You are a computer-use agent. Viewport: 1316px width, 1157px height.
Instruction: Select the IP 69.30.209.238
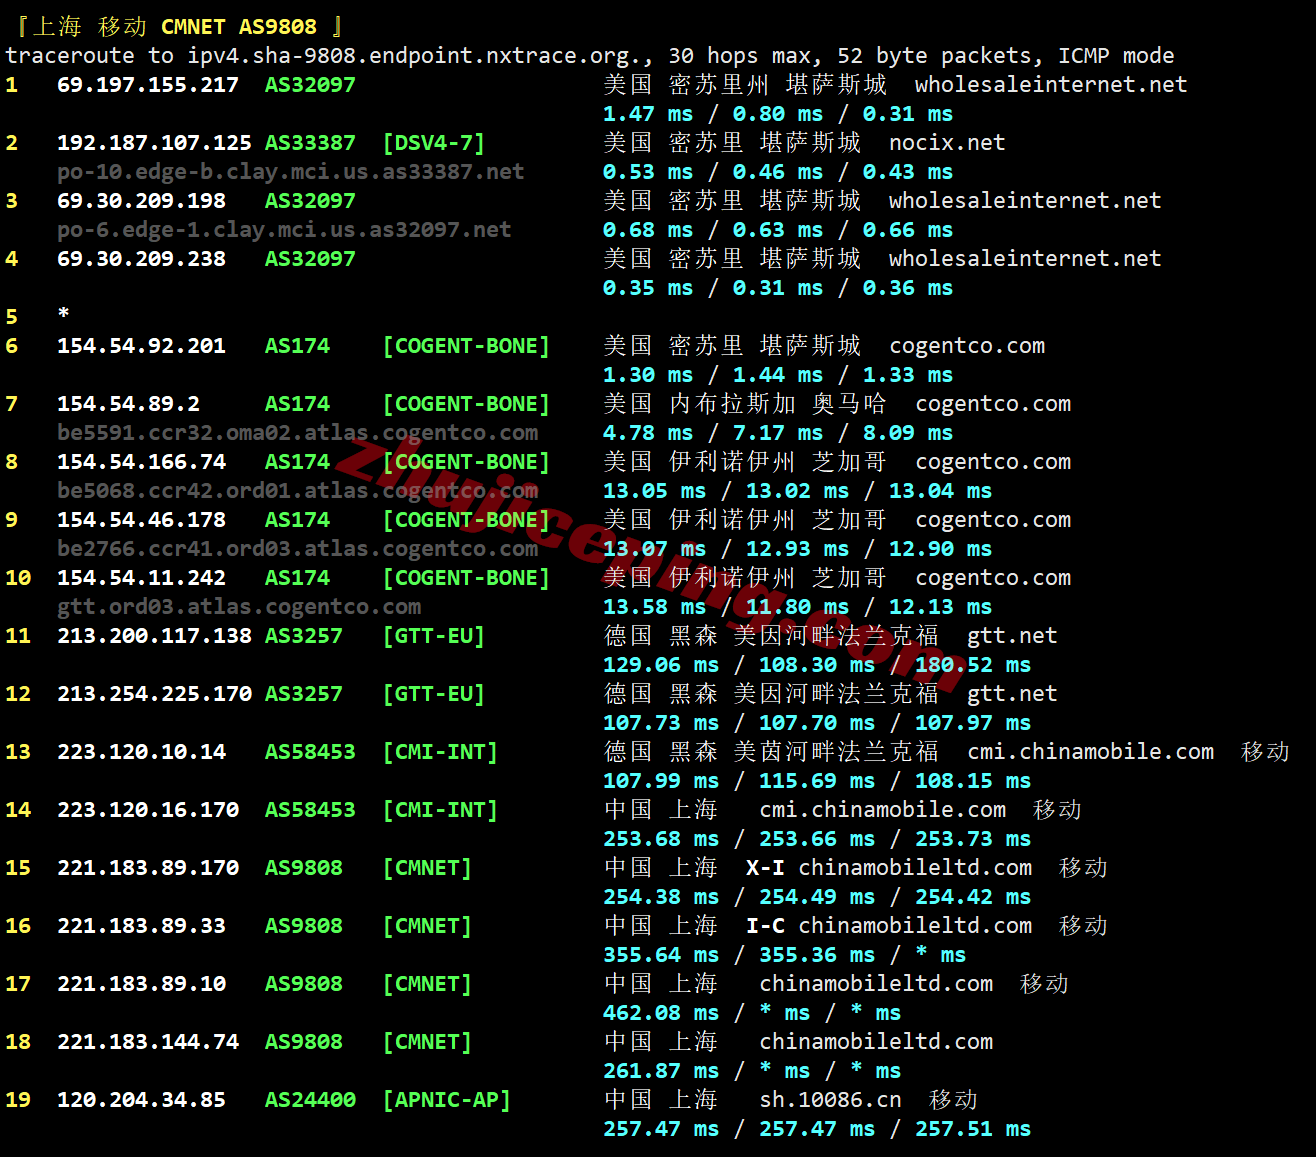point(141,259)
